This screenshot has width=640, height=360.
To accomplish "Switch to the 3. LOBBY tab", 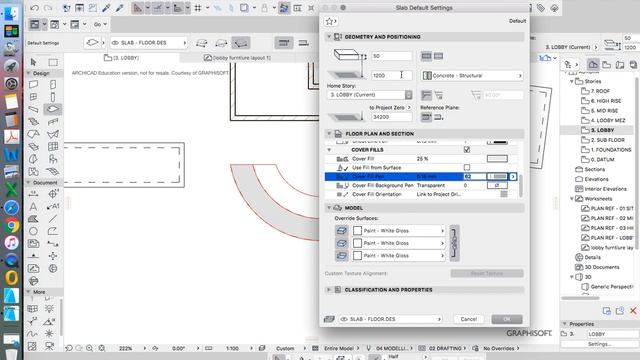I will click(122, 58).
